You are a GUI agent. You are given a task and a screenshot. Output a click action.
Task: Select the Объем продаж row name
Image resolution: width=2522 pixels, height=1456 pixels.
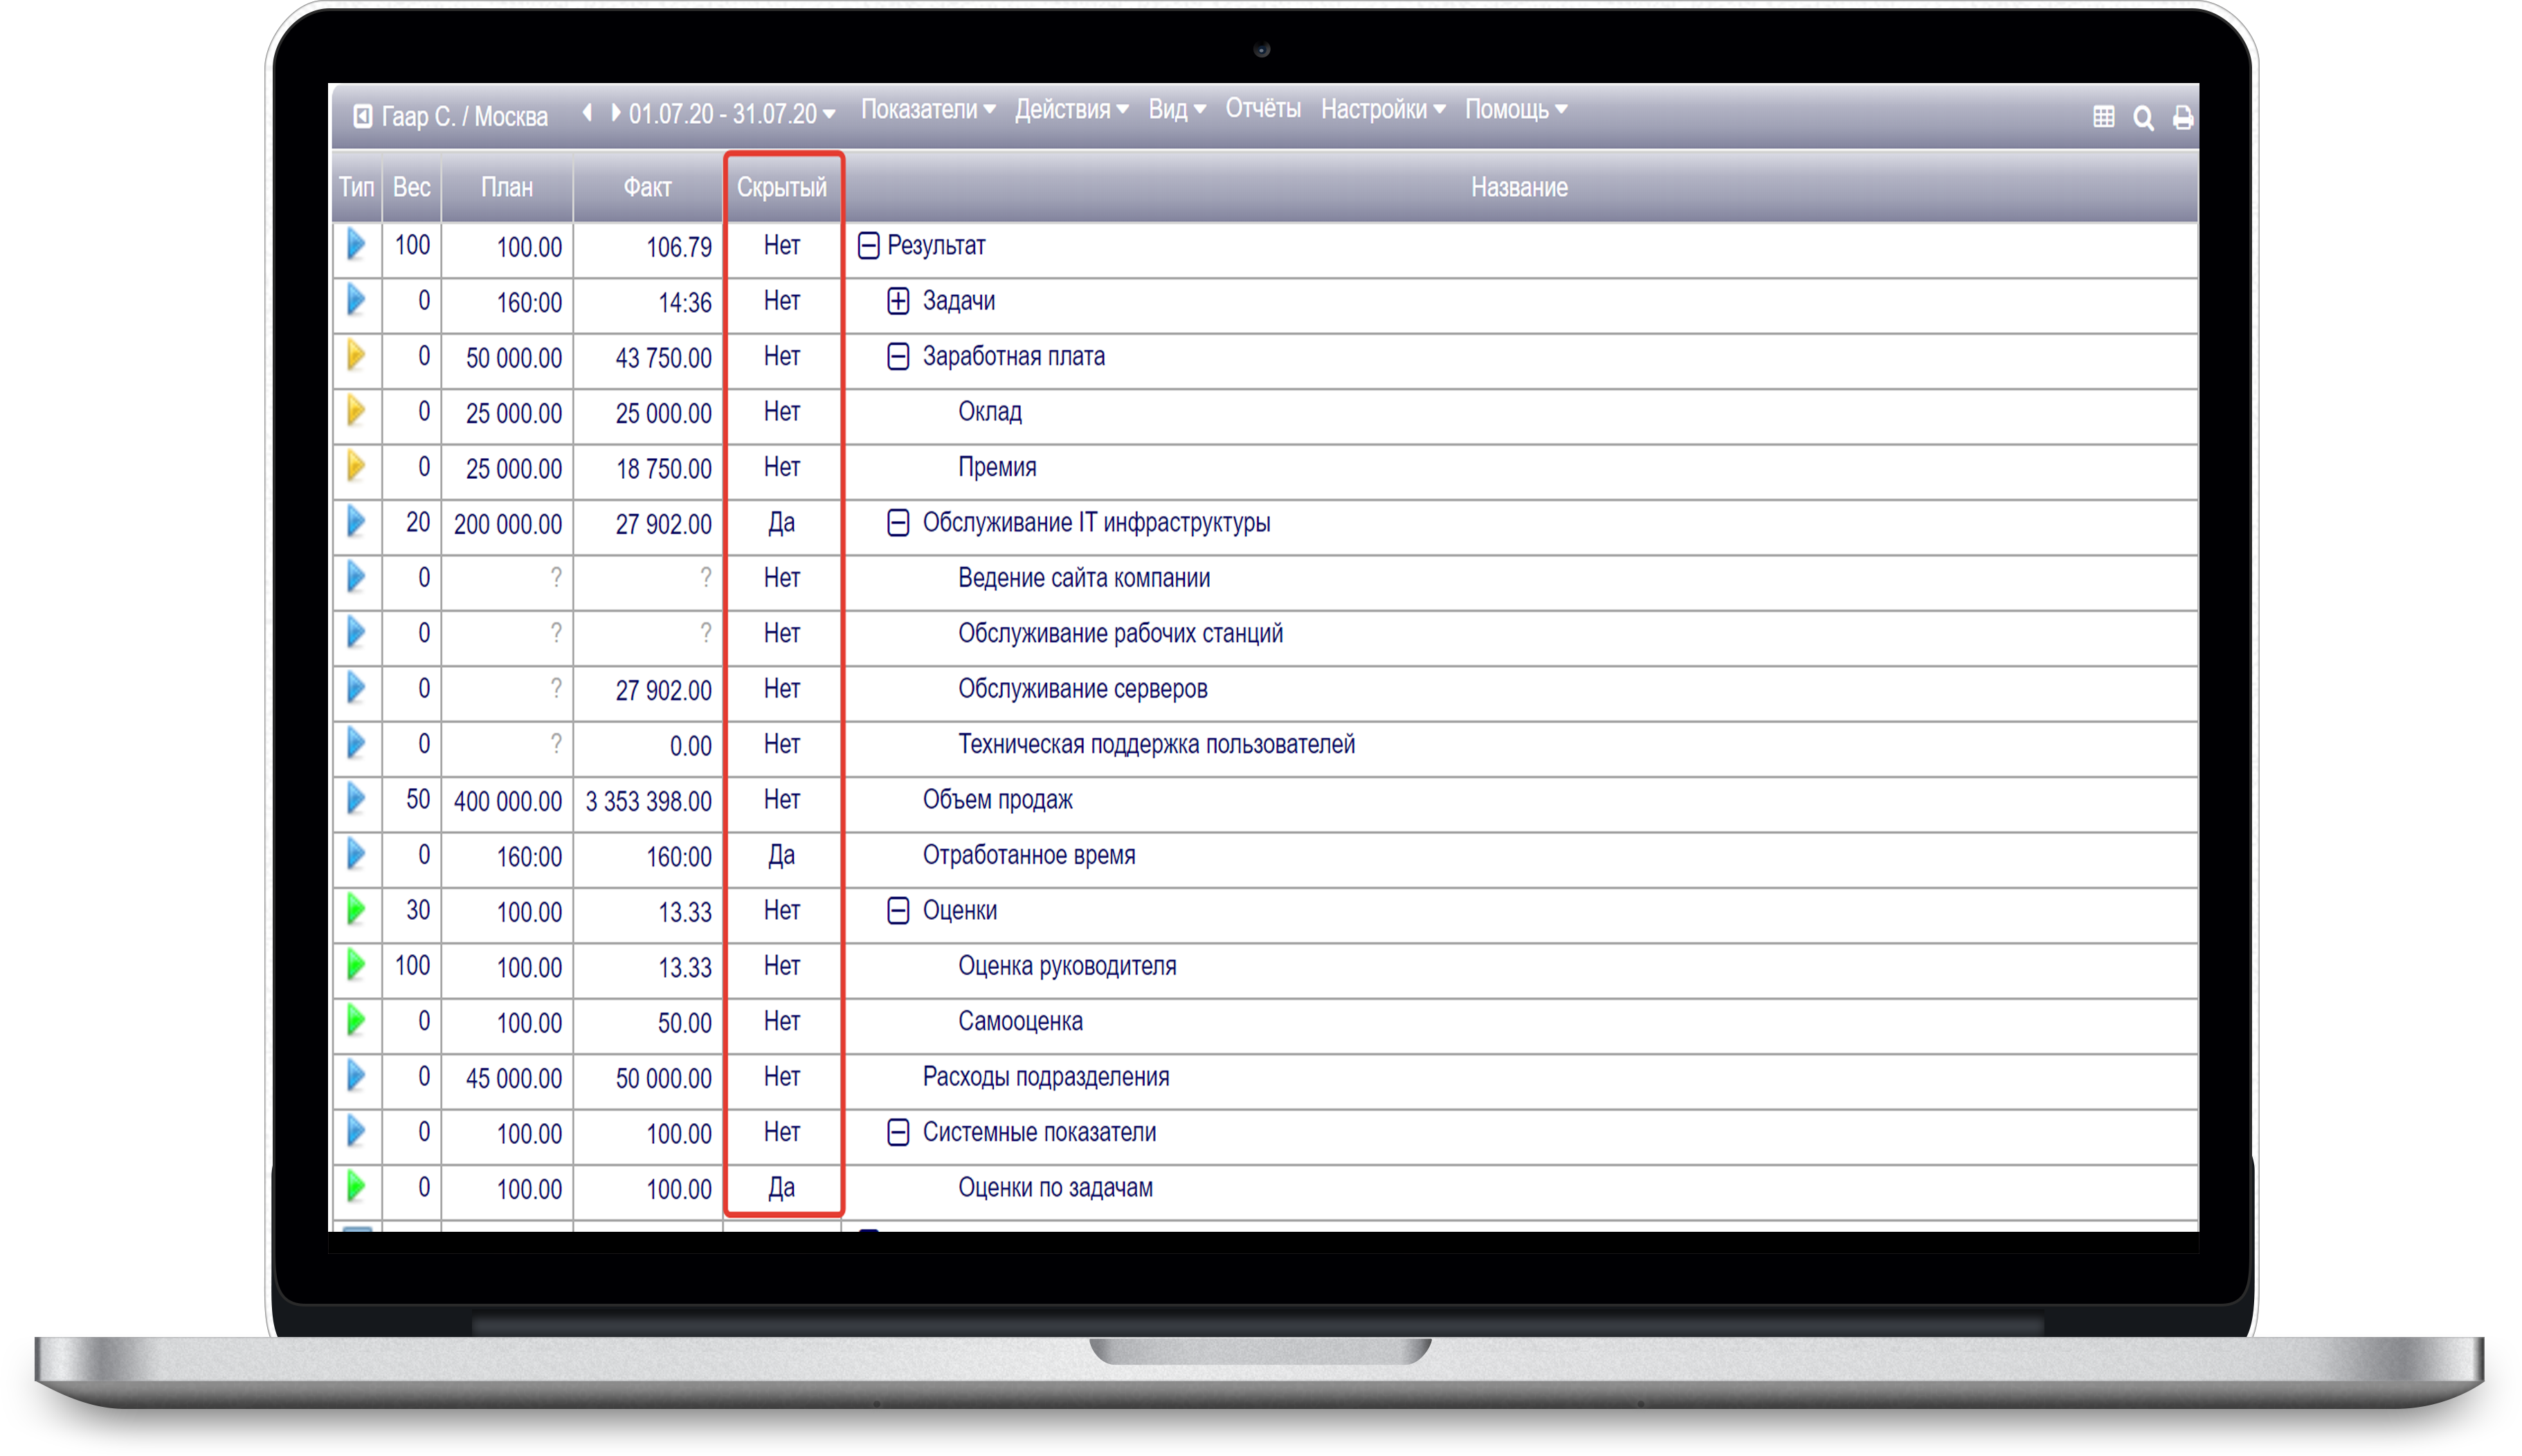[997, 800]
